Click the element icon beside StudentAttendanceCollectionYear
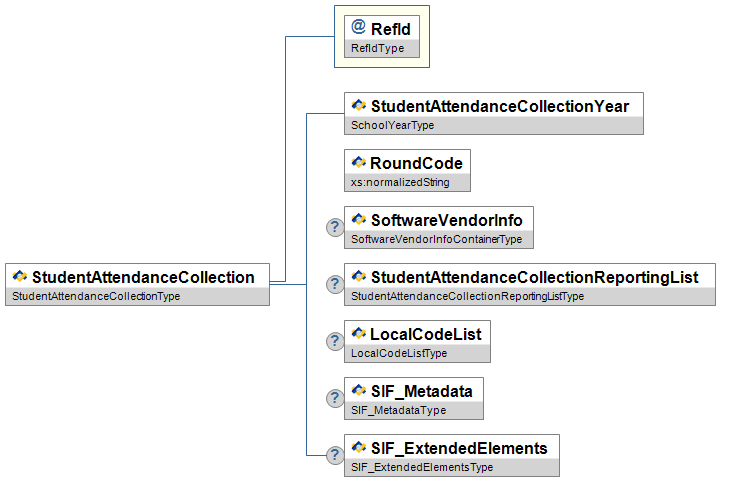Image resolution: width=738 pixels, height=481 pixels. point(358,105)
